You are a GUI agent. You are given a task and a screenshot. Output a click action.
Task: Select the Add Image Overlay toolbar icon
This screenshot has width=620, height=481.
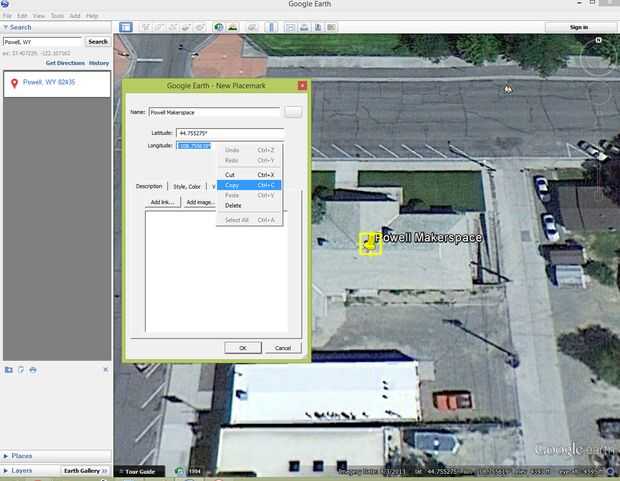(186, 27)
